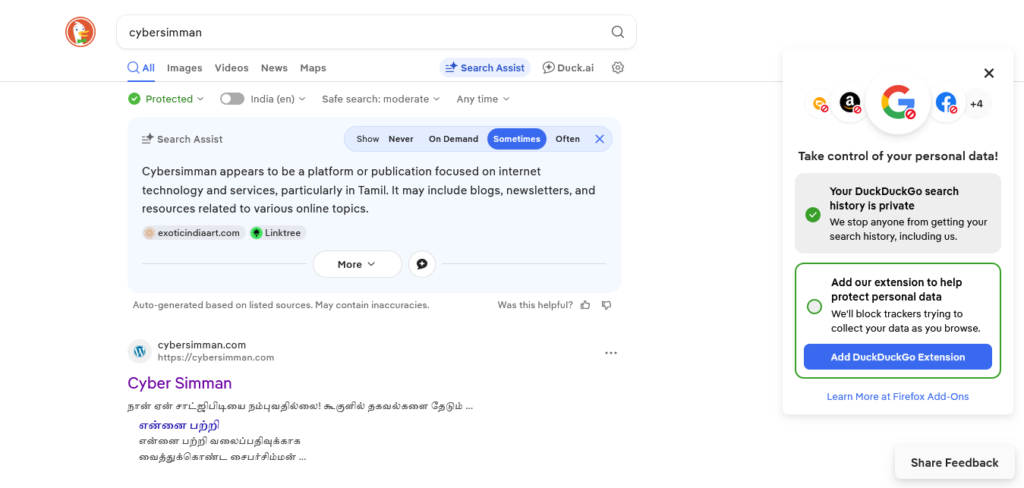Click the DuckDuckGo logo icon
This screenshot has height=488, width=1024.
[80, 32]
